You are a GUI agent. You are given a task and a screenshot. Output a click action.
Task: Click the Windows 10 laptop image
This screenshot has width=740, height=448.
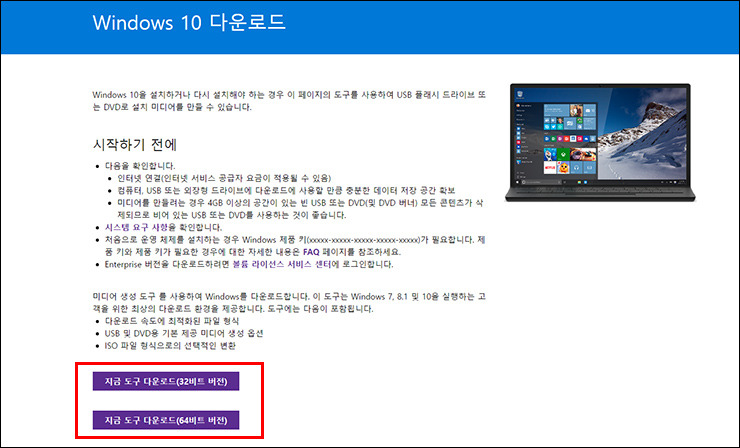click(600, 143)
